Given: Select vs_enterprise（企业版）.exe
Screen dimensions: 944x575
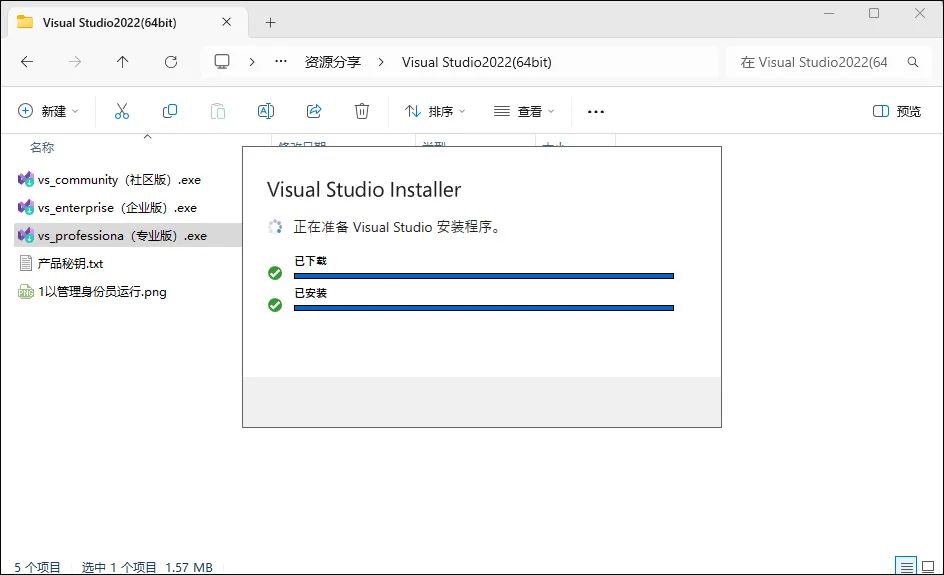Looking at the screenshot, I should click(x=117, y=208).
